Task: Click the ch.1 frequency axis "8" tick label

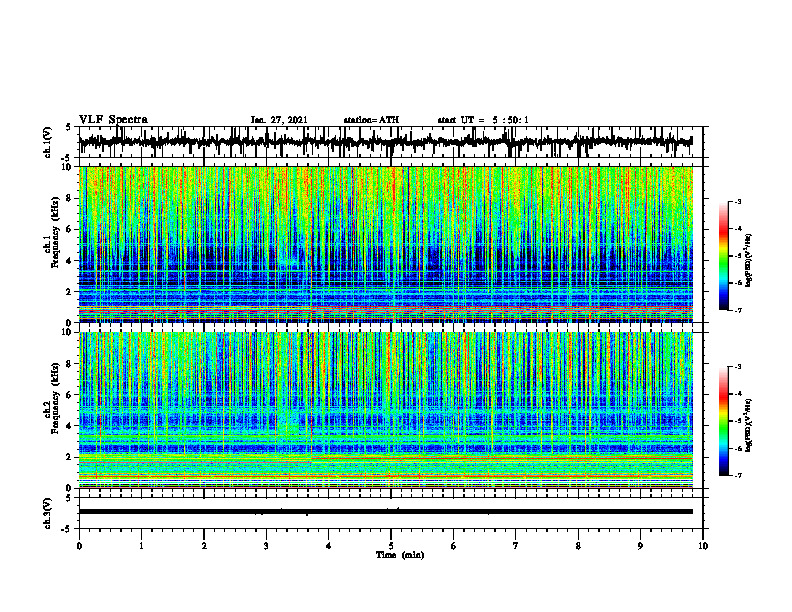Action: coord(69,198)
